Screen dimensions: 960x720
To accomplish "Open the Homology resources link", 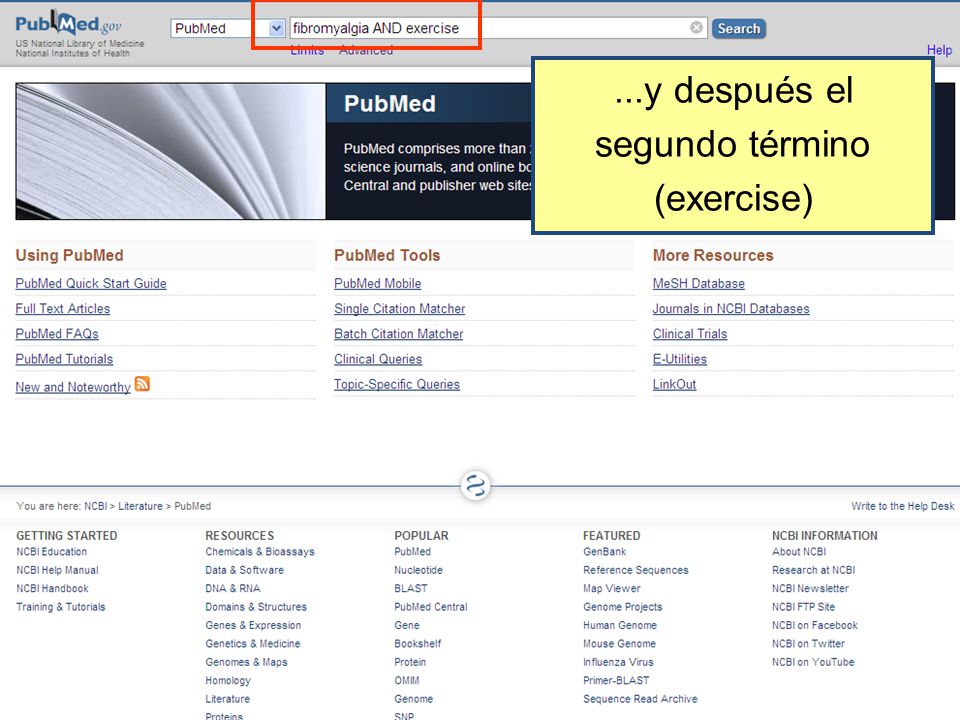I will [x=228, y=680].
